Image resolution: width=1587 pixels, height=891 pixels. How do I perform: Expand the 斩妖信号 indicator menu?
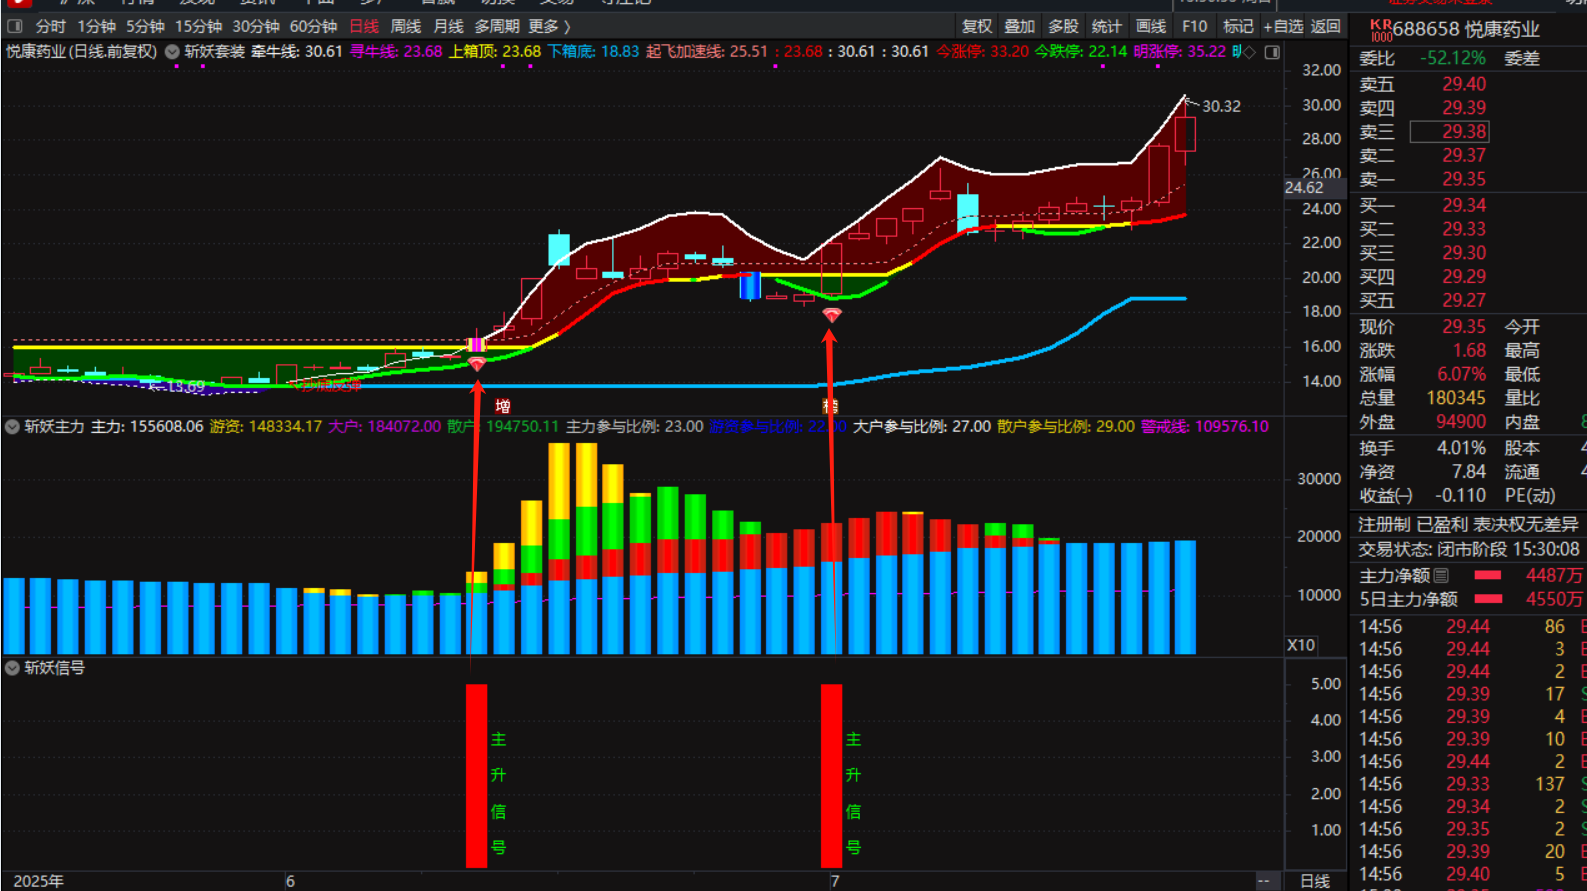click(12, 668)
